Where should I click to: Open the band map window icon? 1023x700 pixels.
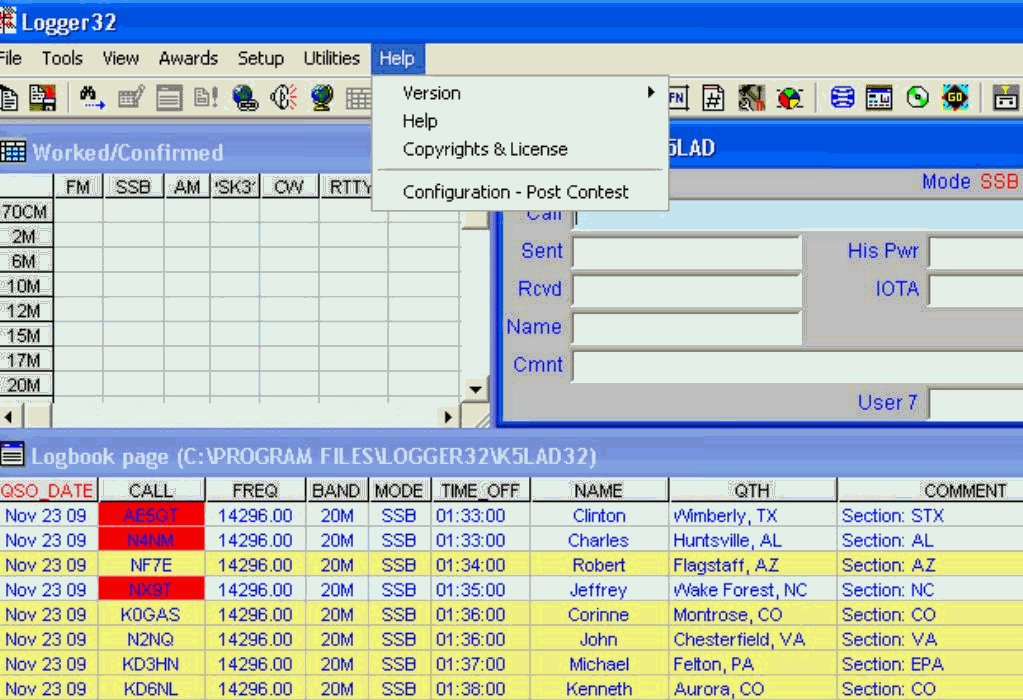click(878, 97)
